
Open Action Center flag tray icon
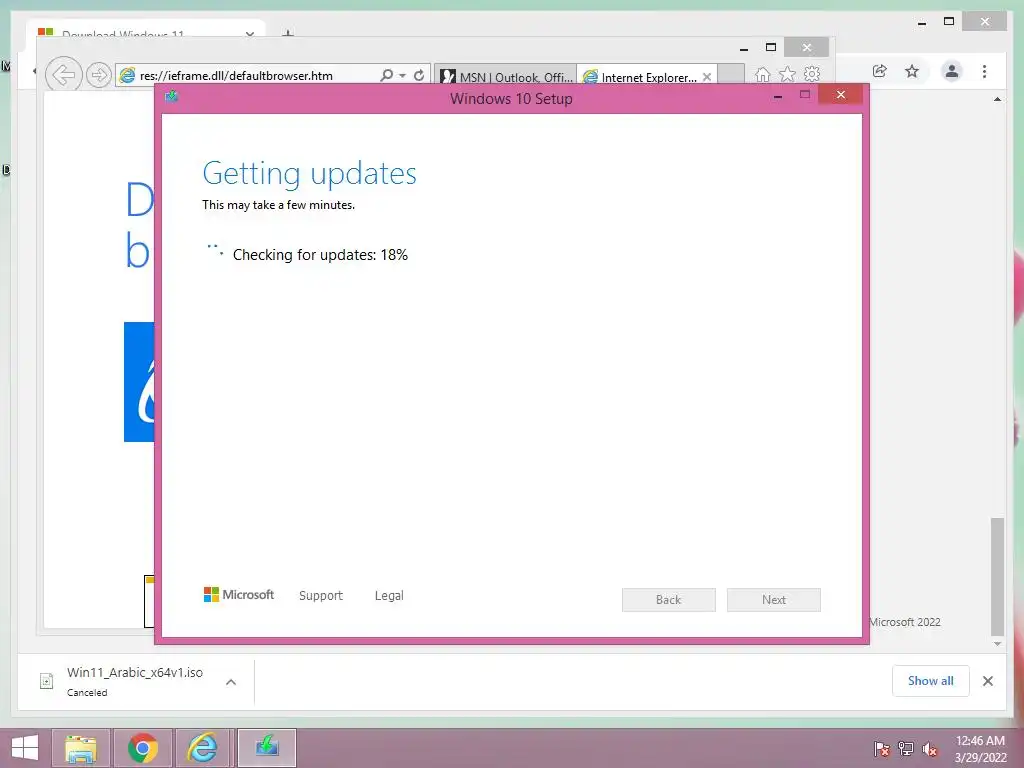[x=881, y=749]
